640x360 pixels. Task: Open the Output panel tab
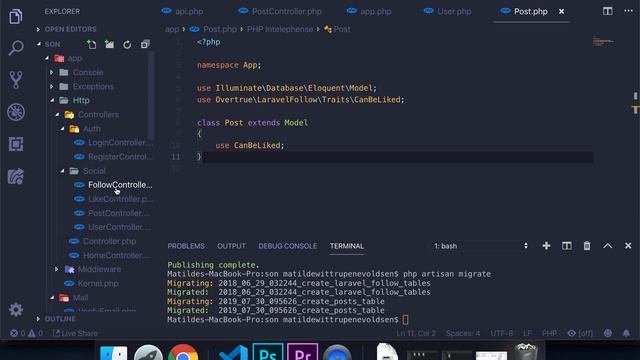(x=231, y=246)
